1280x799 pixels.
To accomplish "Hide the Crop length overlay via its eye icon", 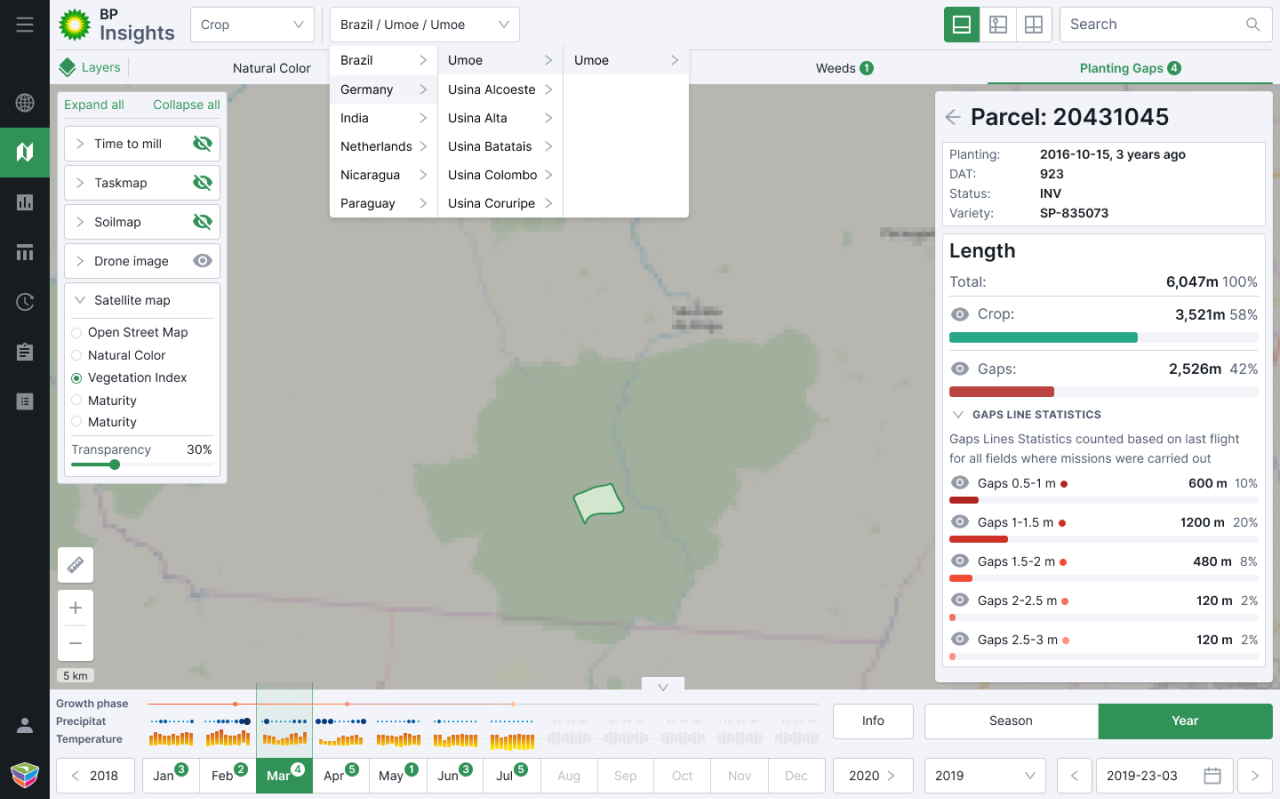I will tap(959, 314).
